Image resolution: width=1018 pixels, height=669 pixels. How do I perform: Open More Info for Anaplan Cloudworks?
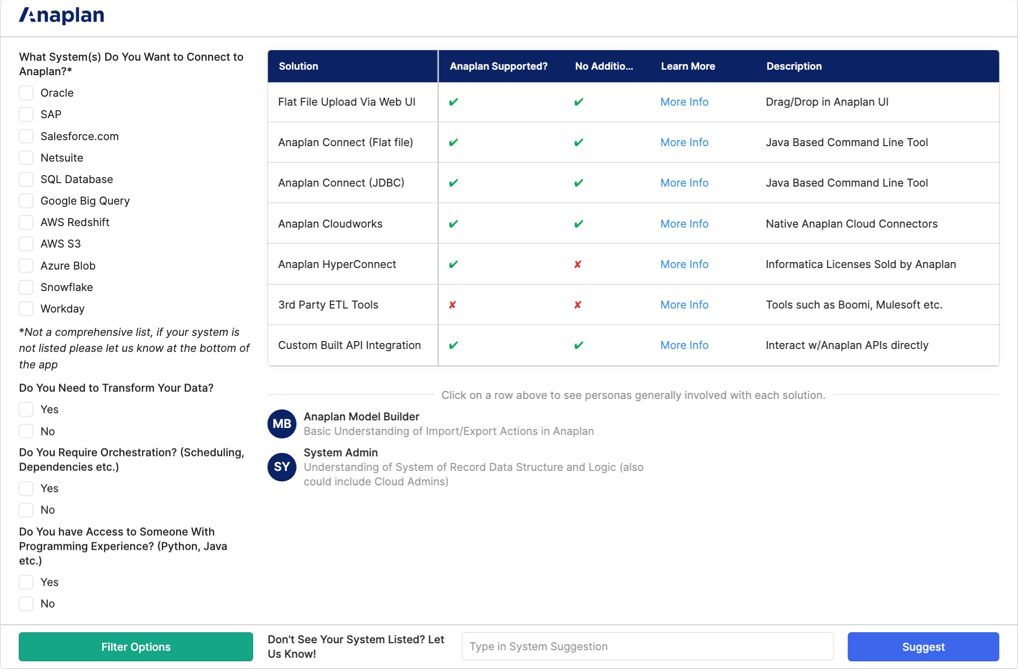[x=684, y=224]
